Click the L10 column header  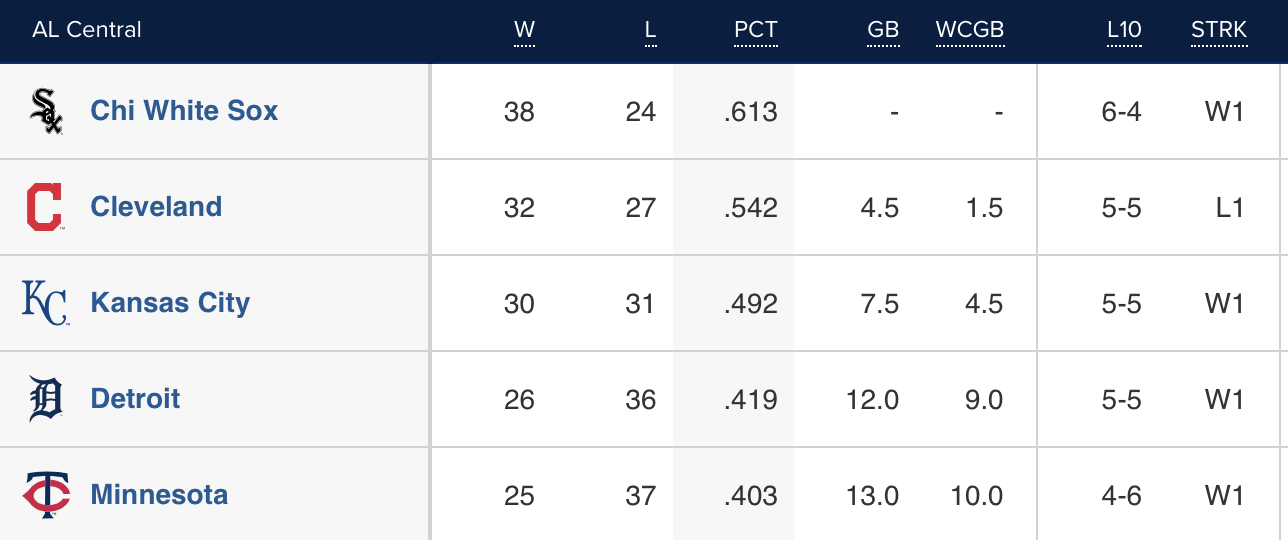(x=1124, y=30)
